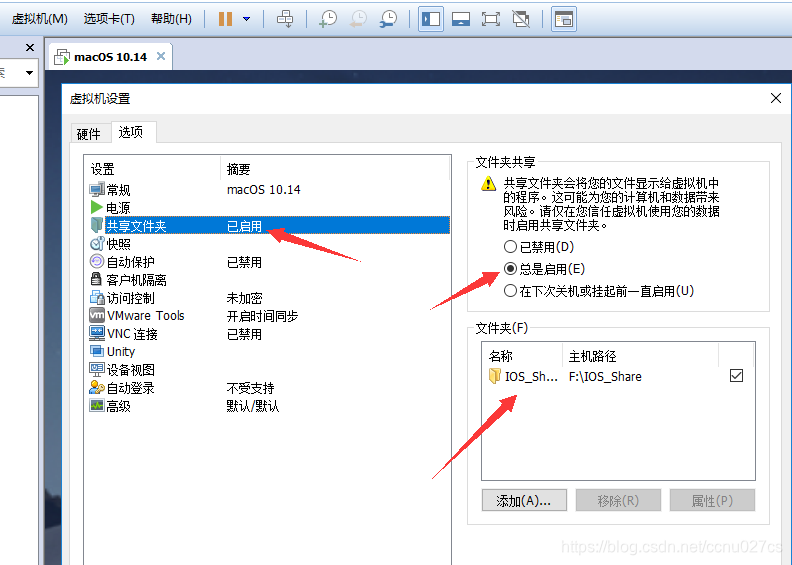The height and width of the screenshot is (565, 792).
Task: Click the 移除(R) button
Action: click(618, 500)
